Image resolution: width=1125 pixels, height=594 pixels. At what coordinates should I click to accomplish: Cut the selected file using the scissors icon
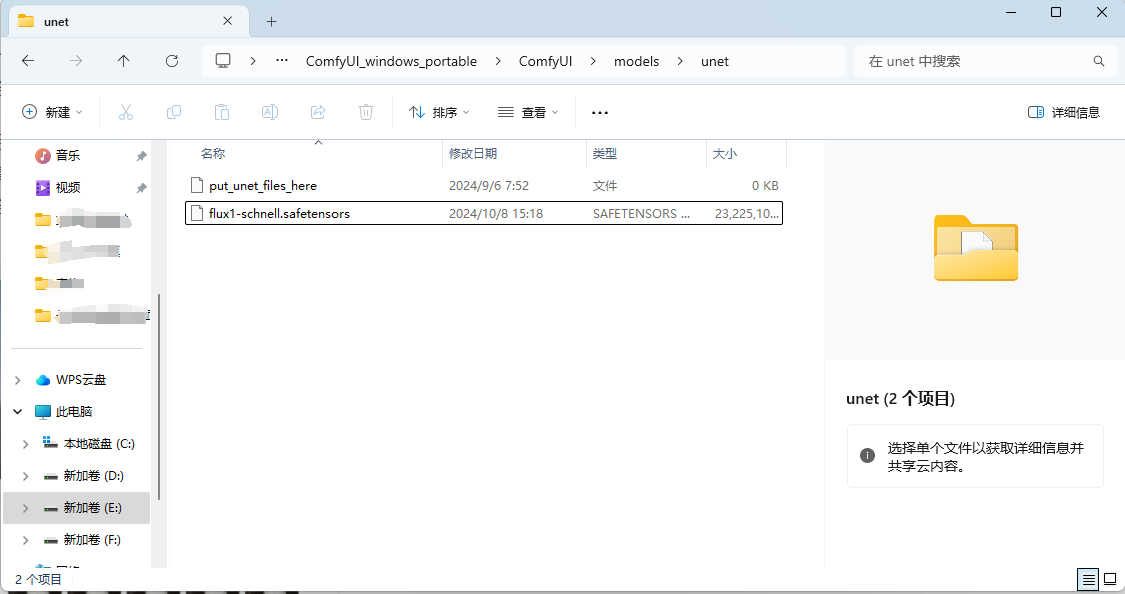pos(126,112)
